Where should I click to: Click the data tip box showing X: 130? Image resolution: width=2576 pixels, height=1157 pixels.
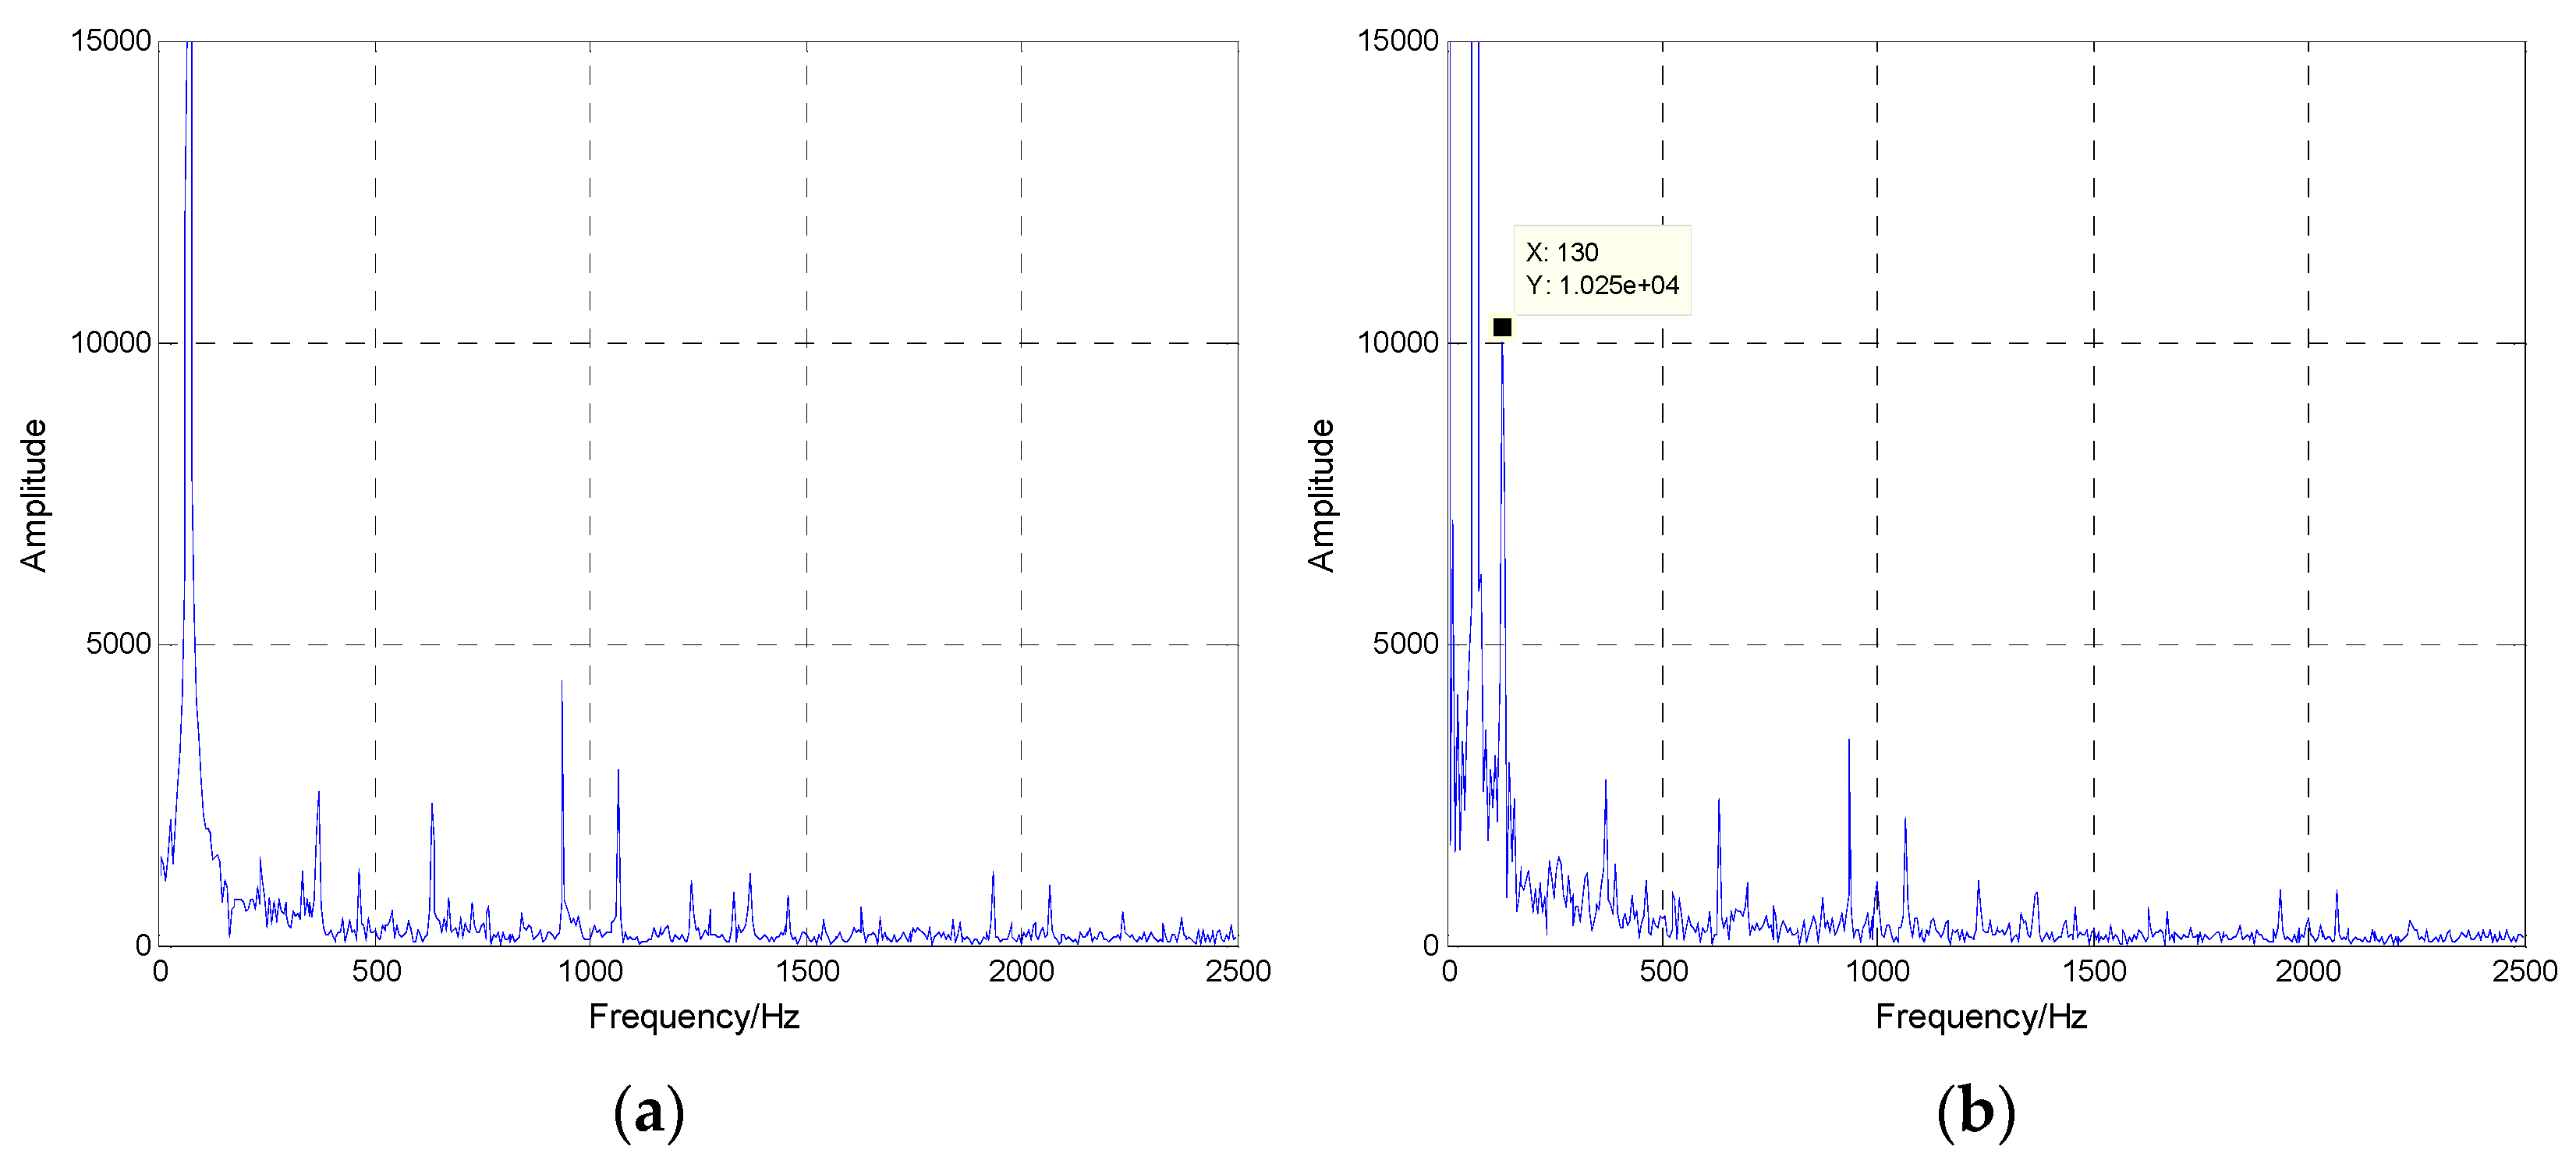coord(1602,270)
